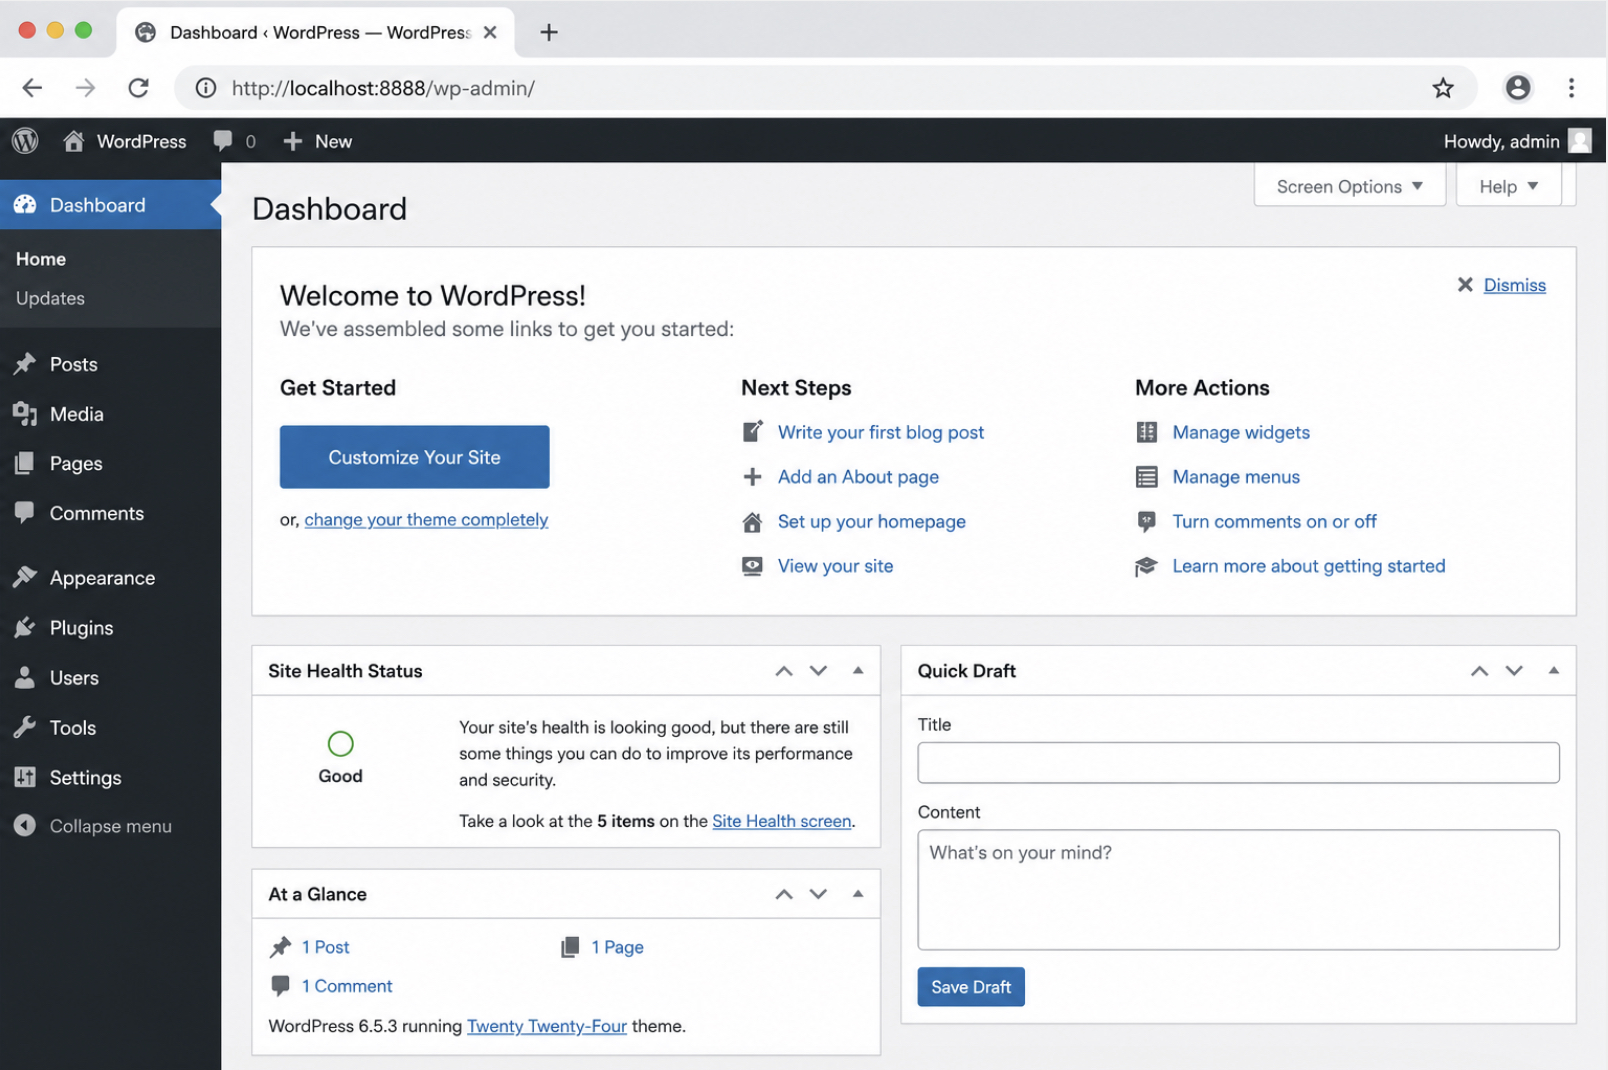
Task: Click the 1 Post link
Action: pos(325,947)
